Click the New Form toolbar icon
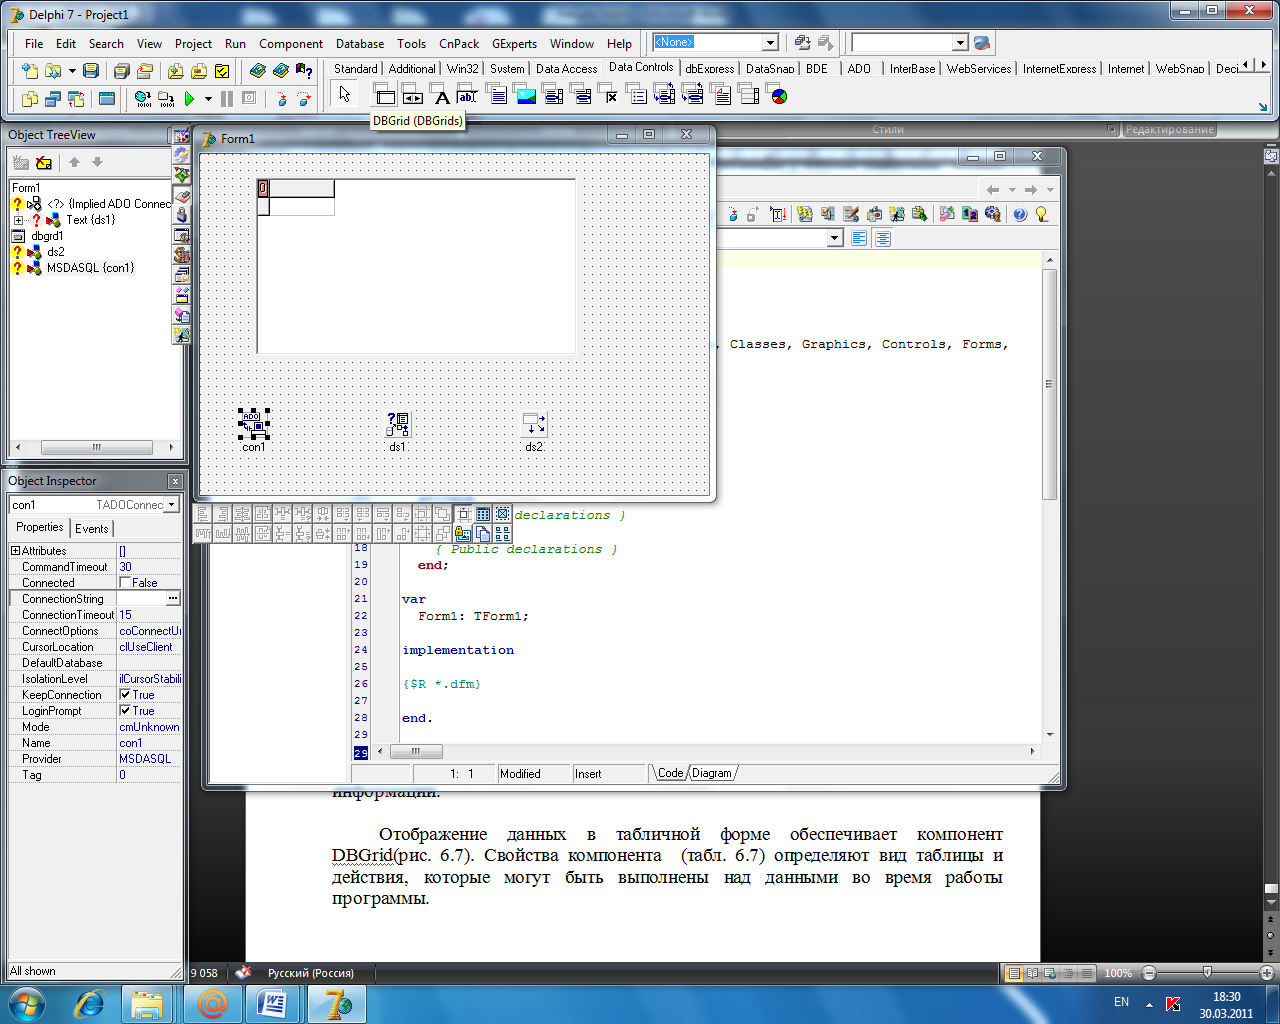The image size is (1280, 1024). [x=107, y=98]
